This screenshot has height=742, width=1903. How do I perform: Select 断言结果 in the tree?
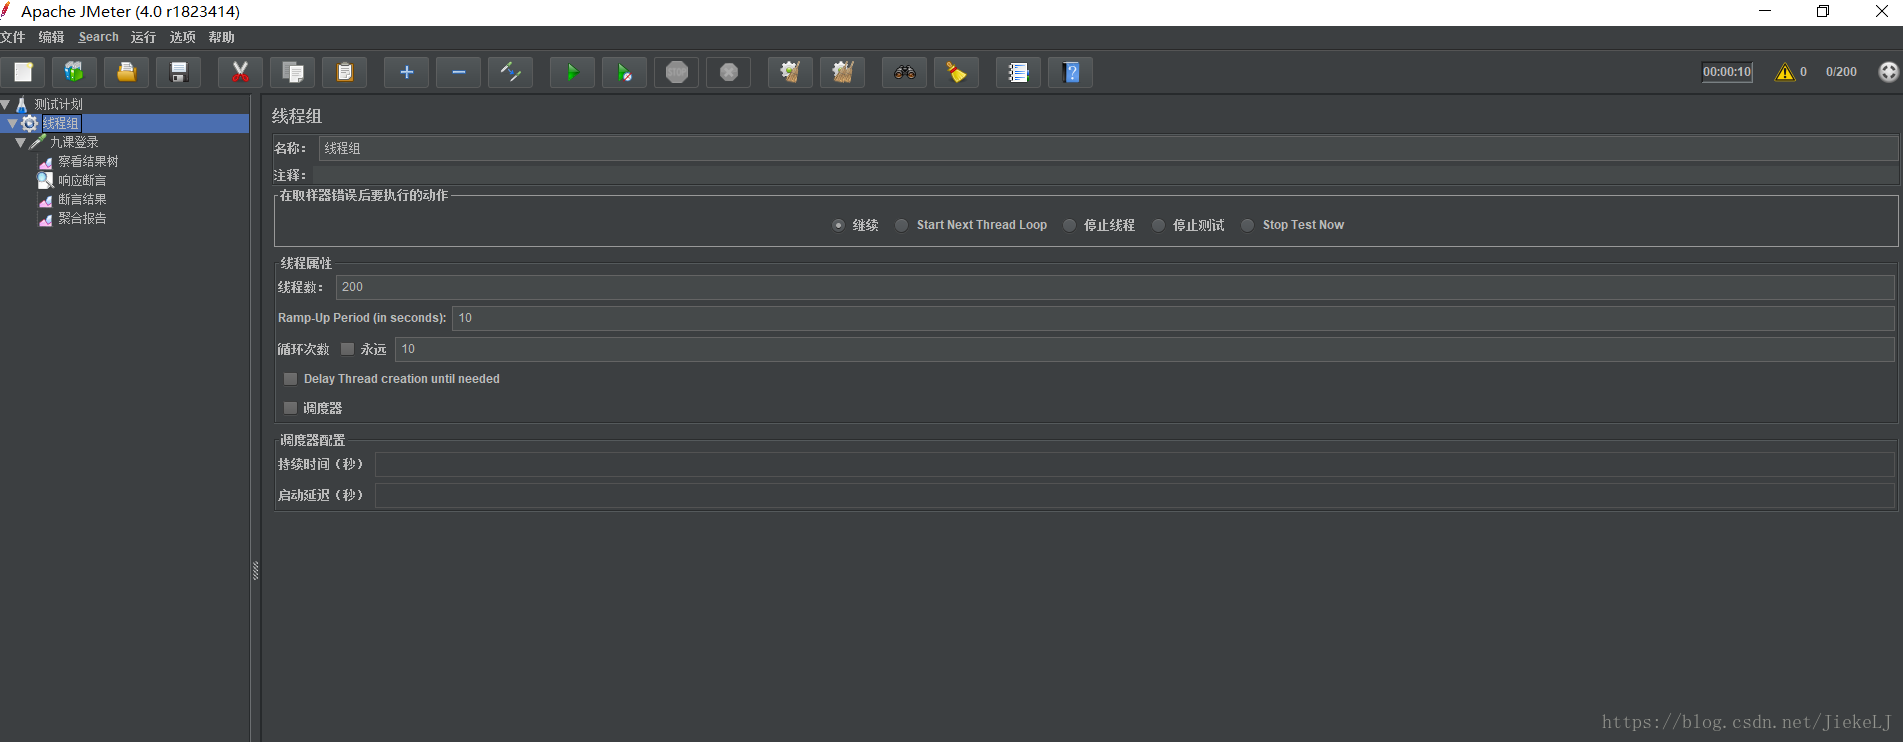(82, 199)
